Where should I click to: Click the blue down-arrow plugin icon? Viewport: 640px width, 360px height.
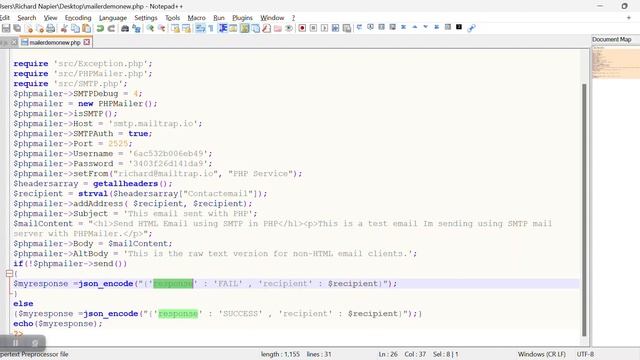[425, 27]
